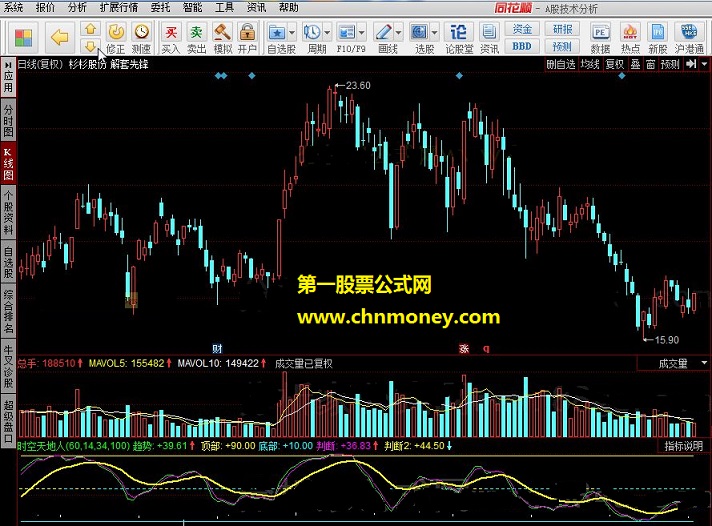Go back with the orange left arrow
This screenshot has height=526, width=712.
(59, 37)
